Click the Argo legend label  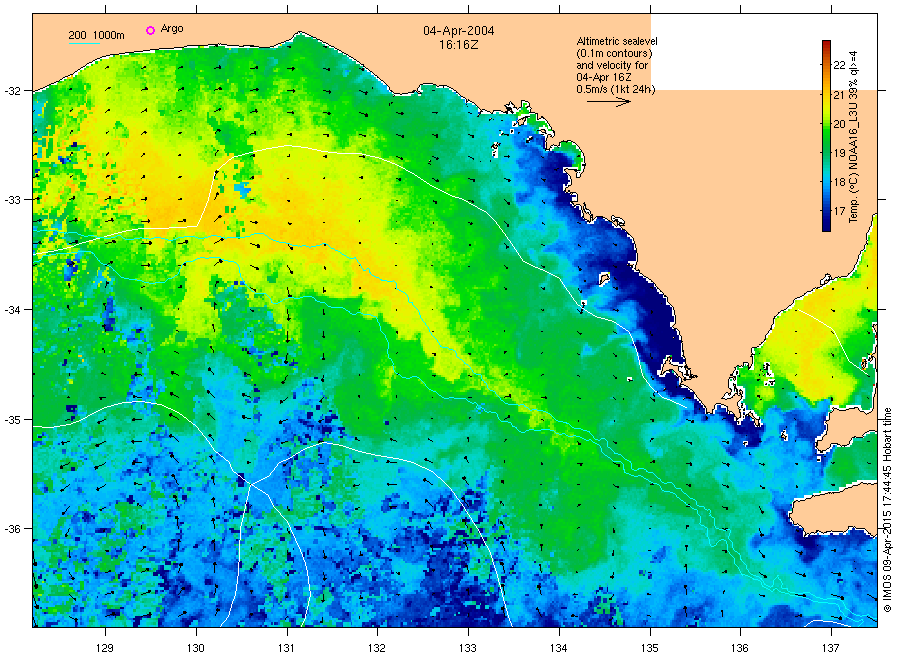tap(172, 29)
